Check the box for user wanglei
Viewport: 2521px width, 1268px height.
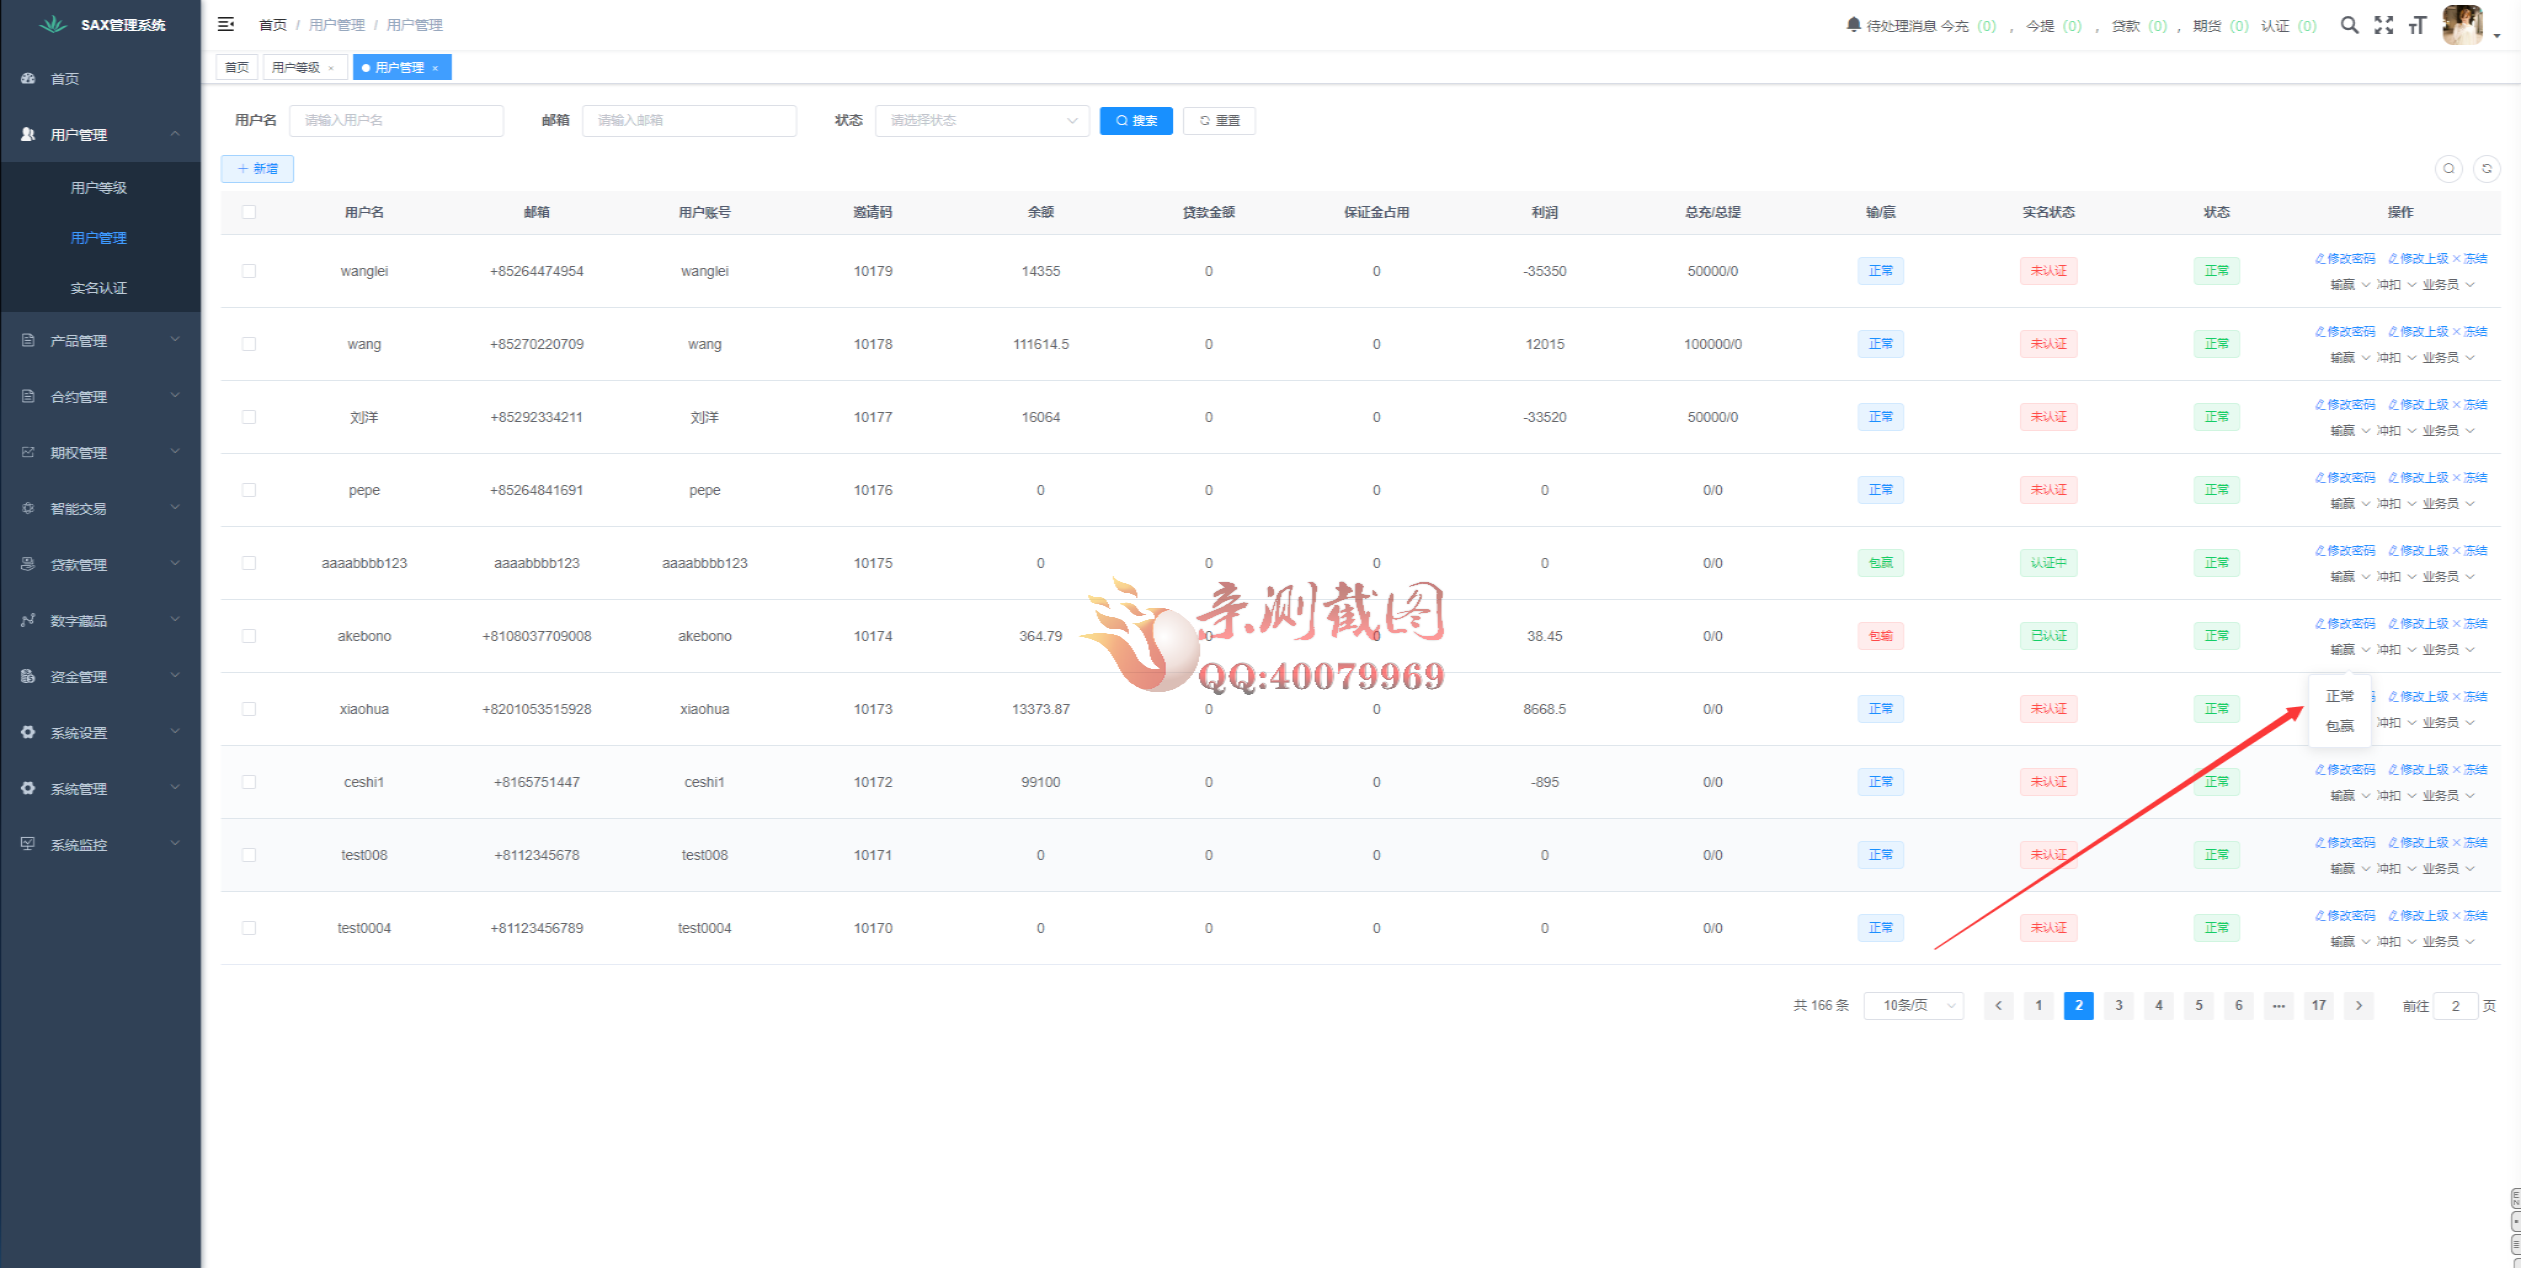click(249, 271)
